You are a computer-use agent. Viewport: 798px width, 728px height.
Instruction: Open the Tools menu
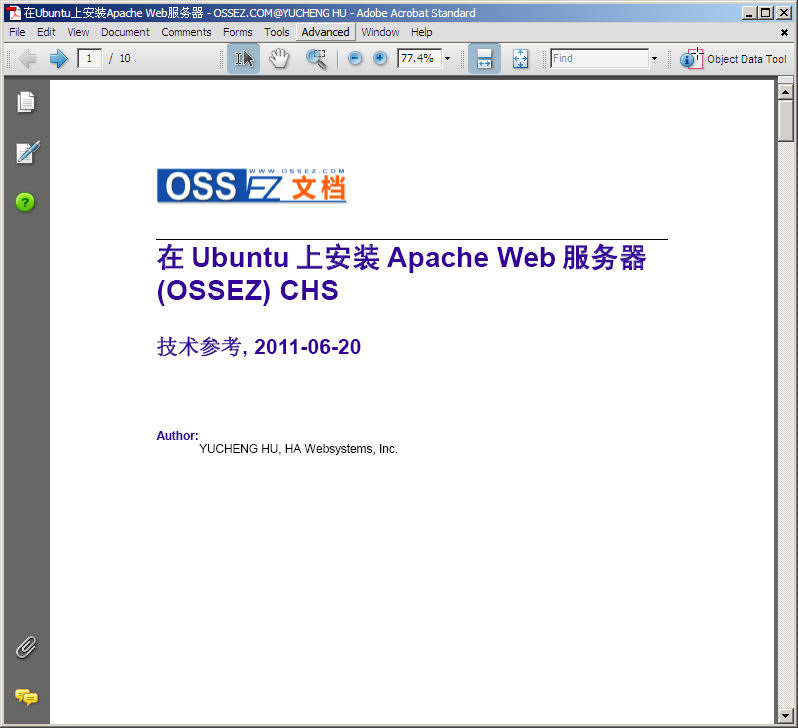(277, 32)
